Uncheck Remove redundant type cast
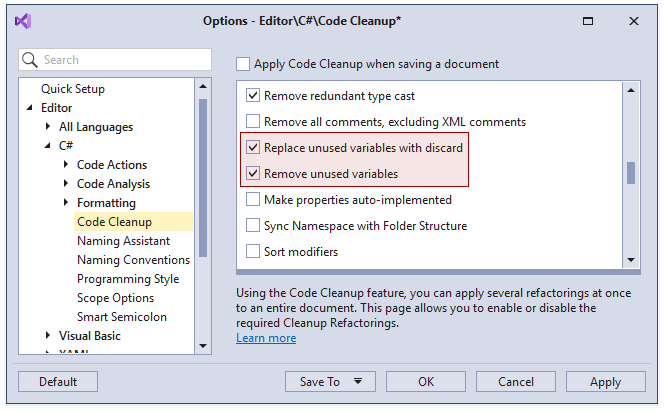The image size is (664, 412). coord(253,96)
